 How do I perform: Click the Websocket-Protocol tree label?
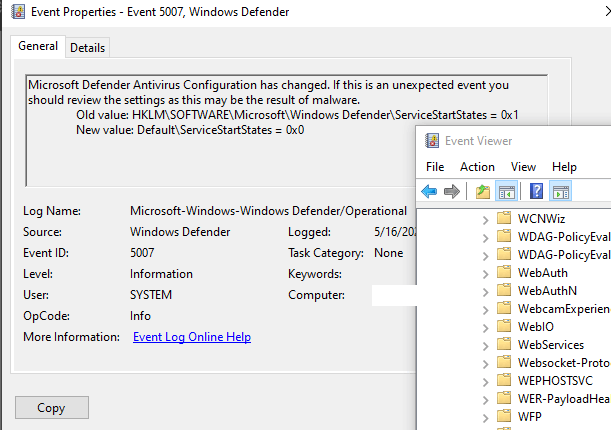point(564,363)
